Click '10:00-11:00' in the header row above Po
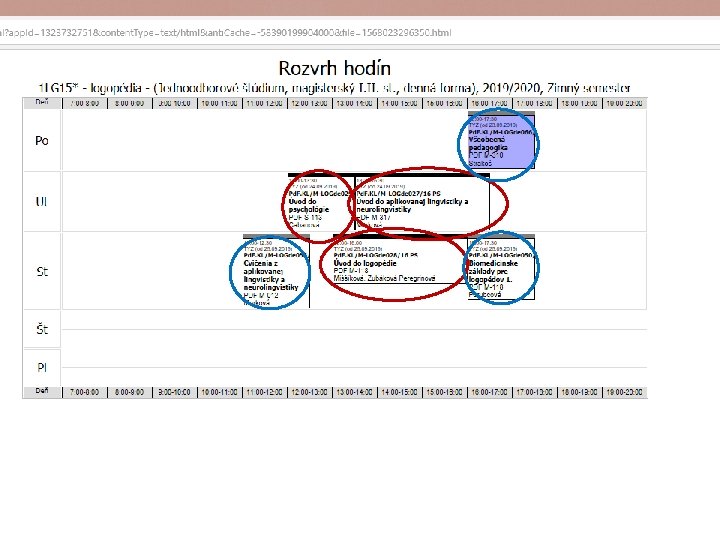 point(219,104)
